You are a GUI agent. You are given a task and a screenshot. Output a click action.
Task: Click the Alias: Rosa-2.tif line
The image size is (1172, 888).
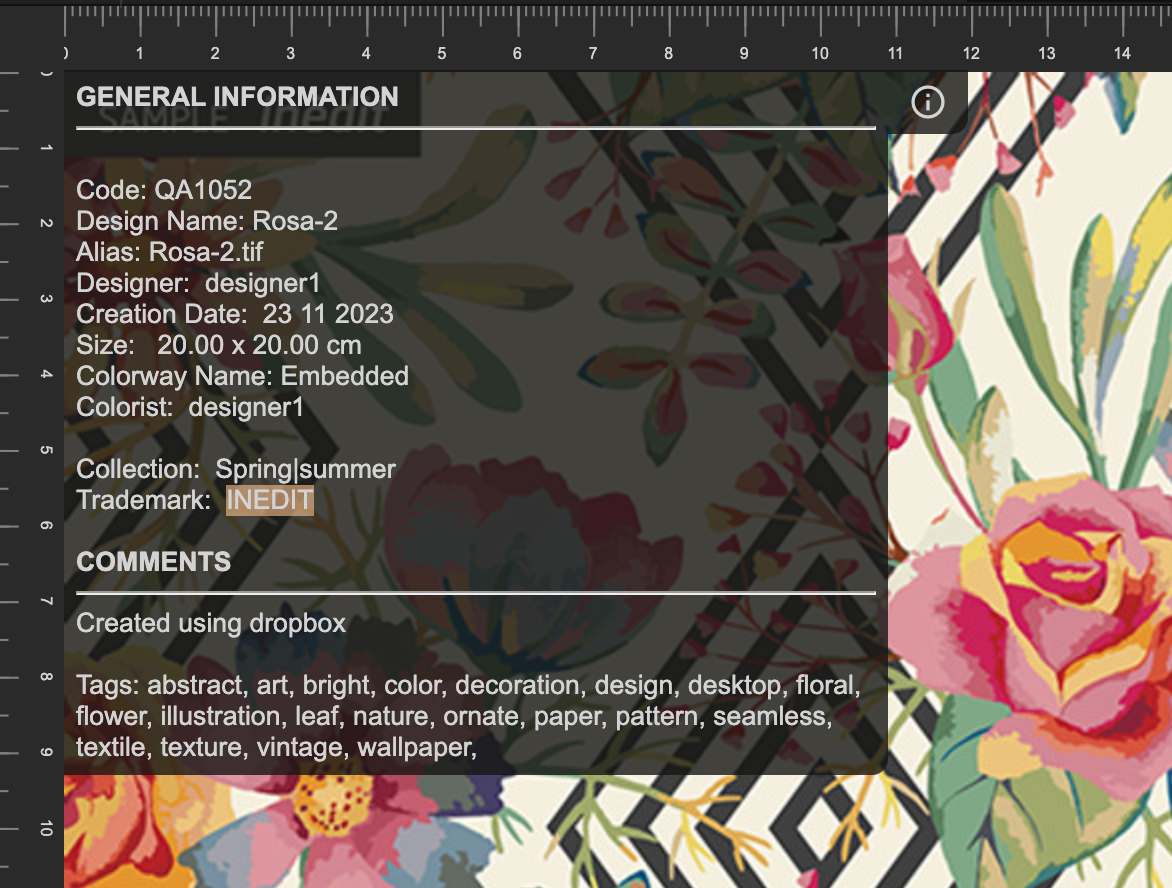pos(170,252)
